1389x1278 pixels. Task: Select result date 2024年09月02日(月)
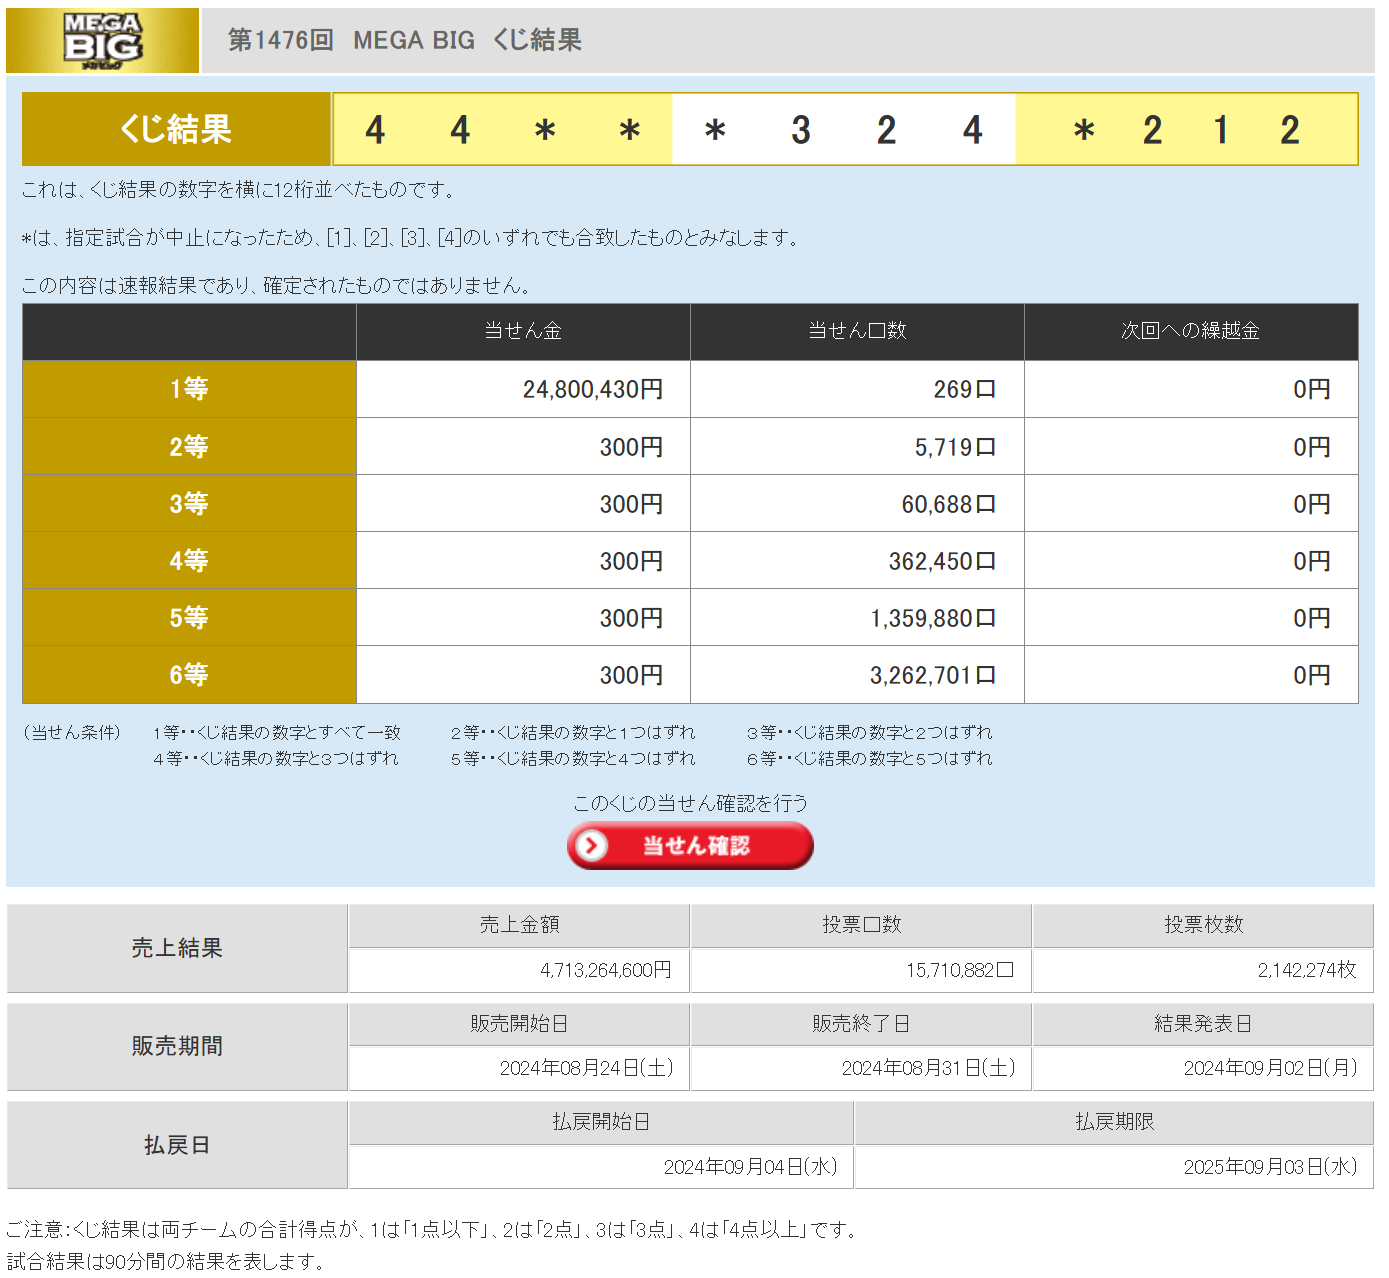[x=1271, y=1068]
